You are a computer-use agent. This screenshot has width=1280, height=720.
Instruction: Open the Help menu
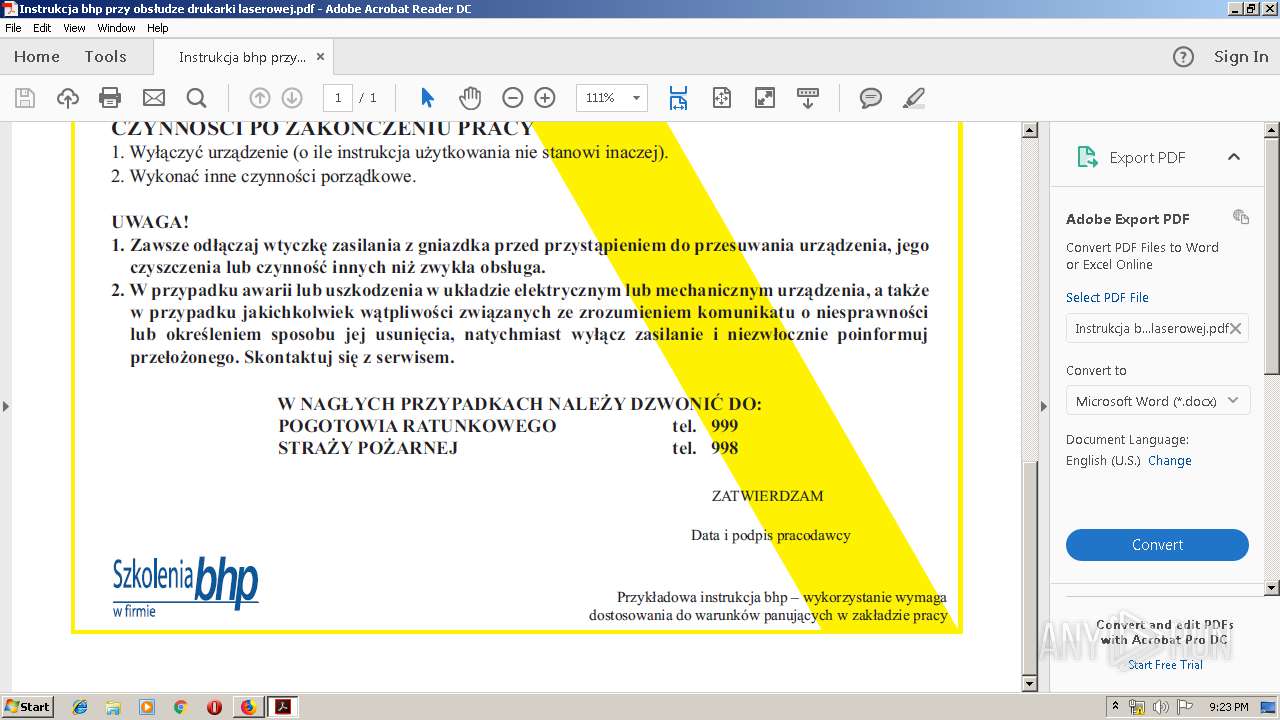click(x=158, y=28)
